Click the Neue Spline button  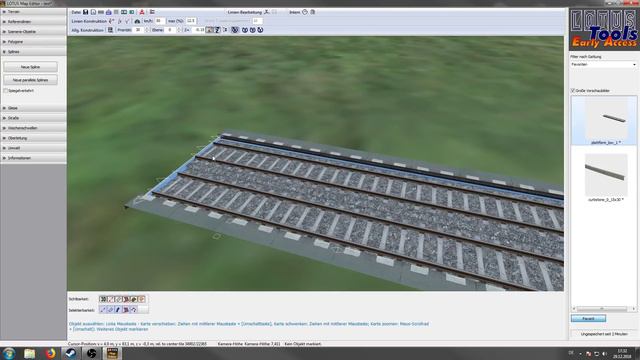click(31, 67)
